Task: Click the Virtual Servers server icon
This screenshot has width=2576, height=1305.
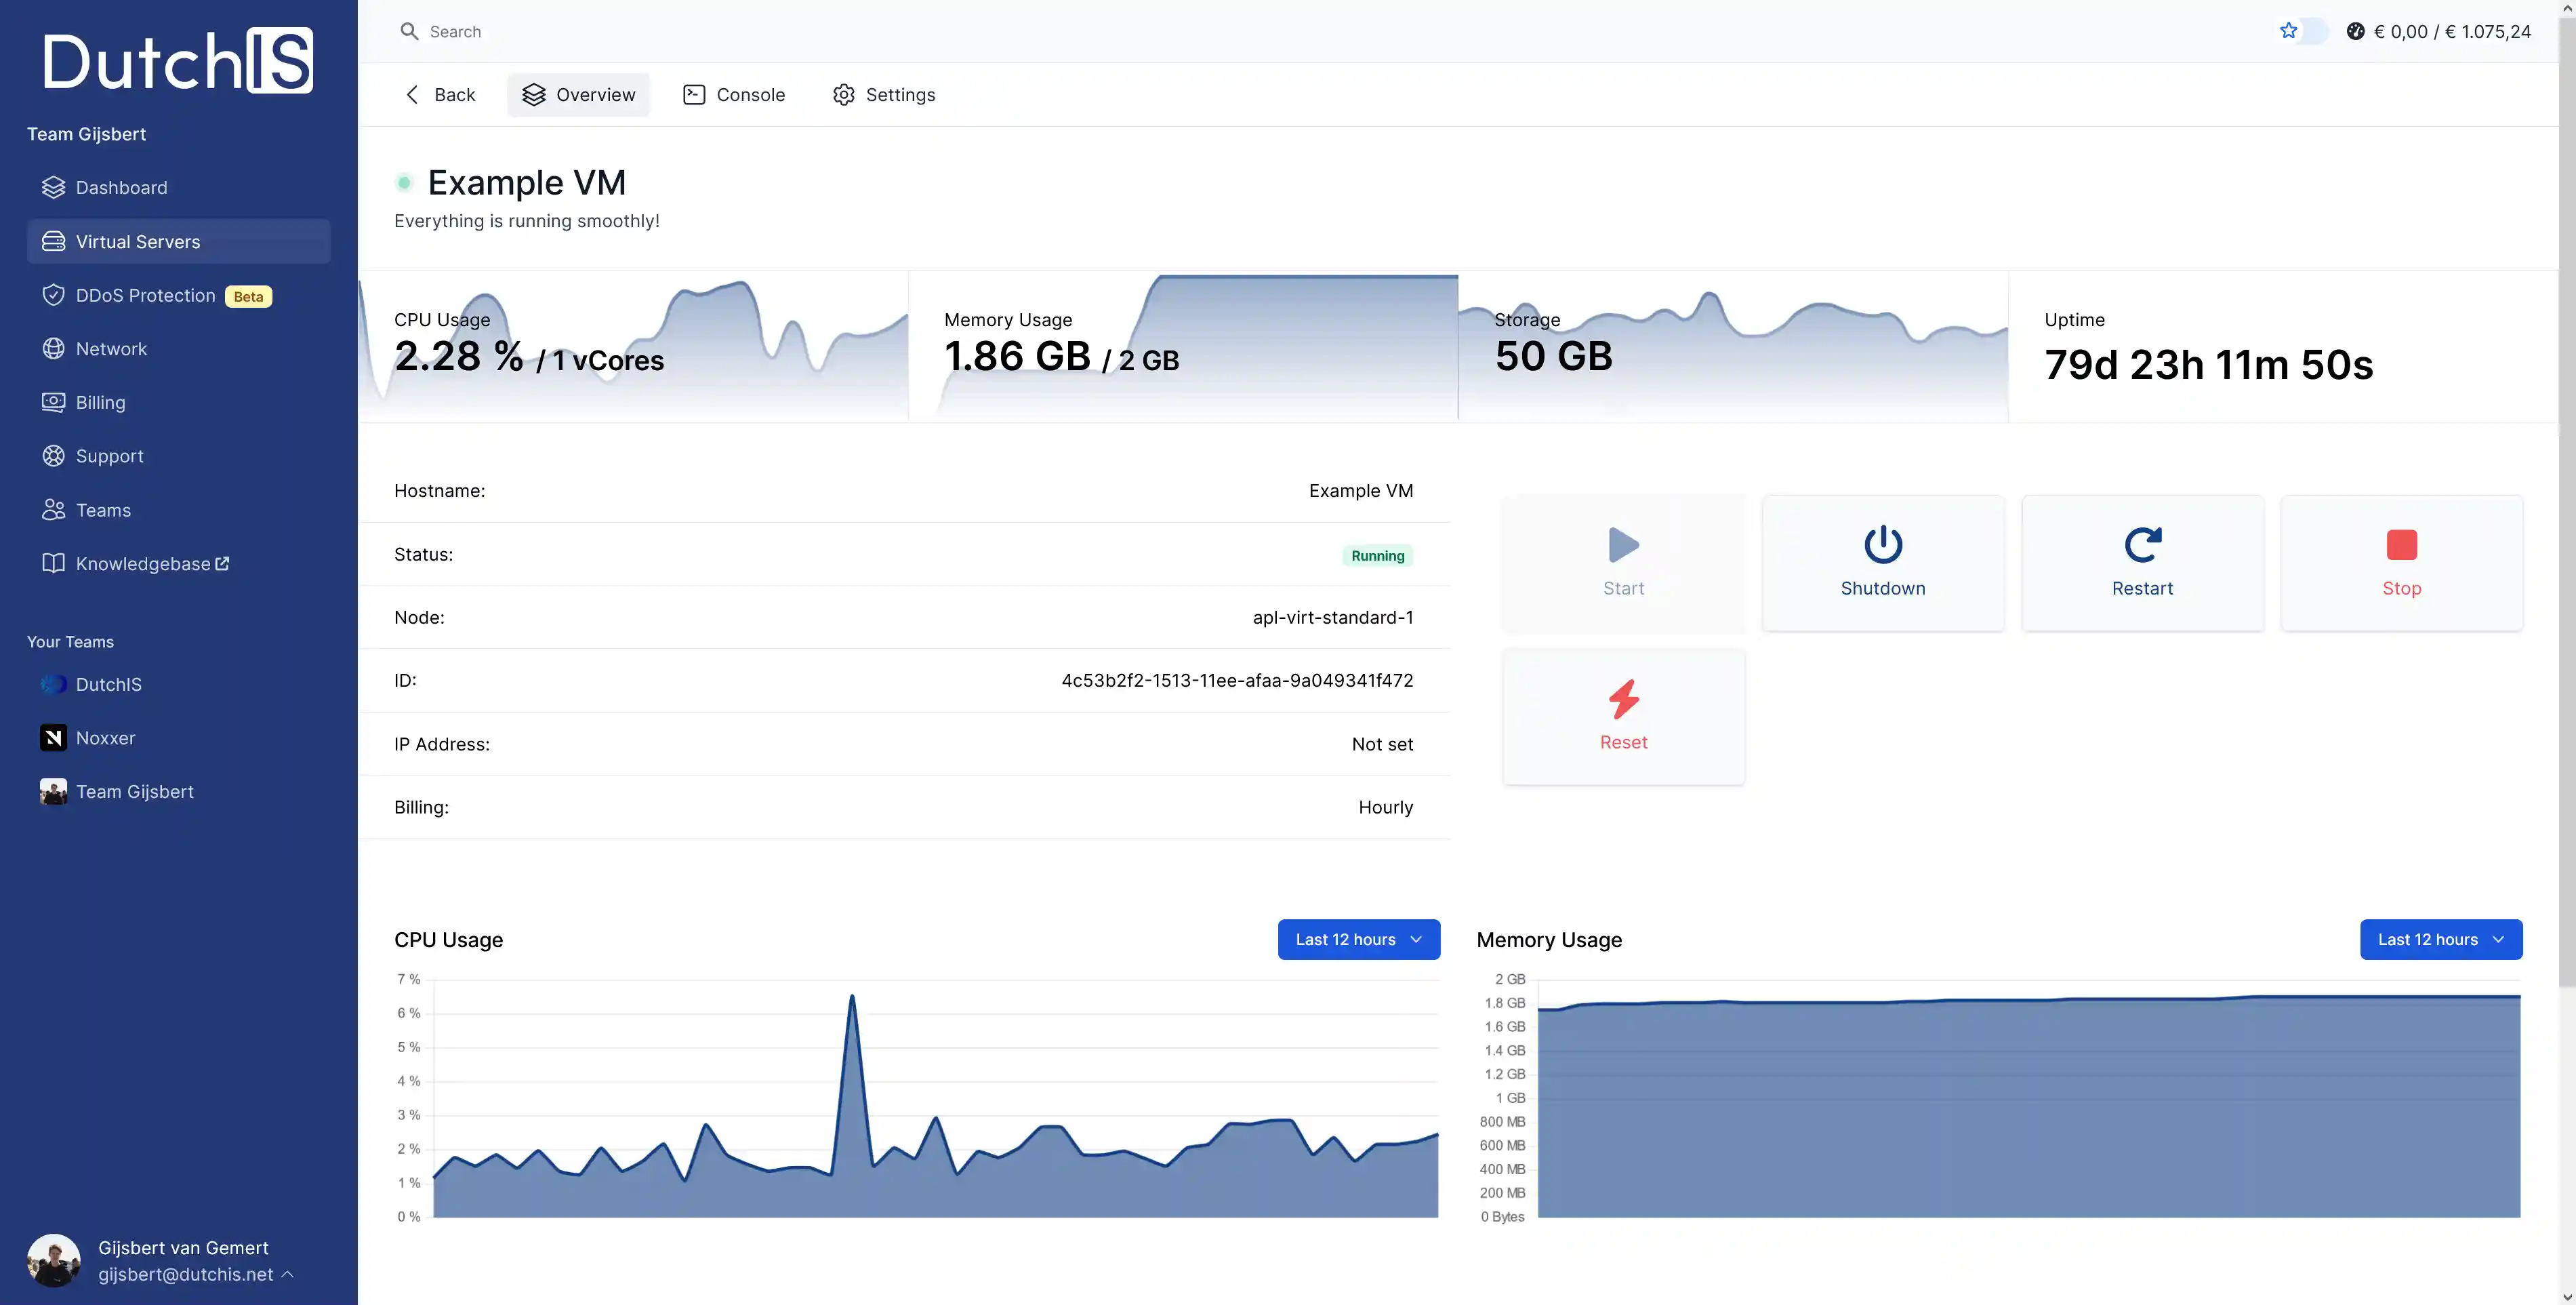Action: [53, 241]
